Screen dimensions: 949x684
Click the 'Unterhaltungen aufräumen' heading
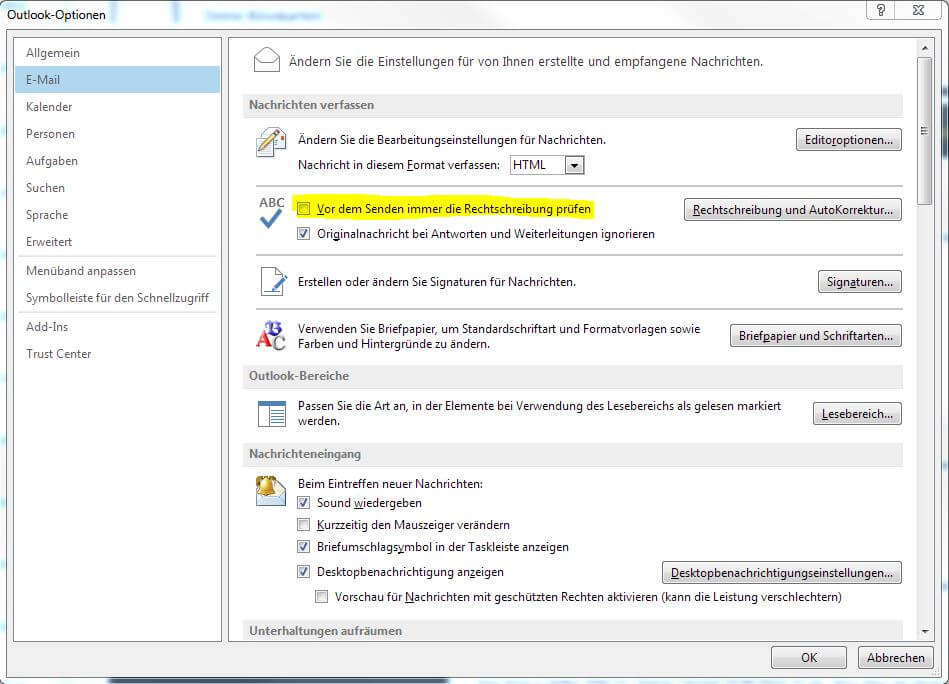(x=325, y=631)
